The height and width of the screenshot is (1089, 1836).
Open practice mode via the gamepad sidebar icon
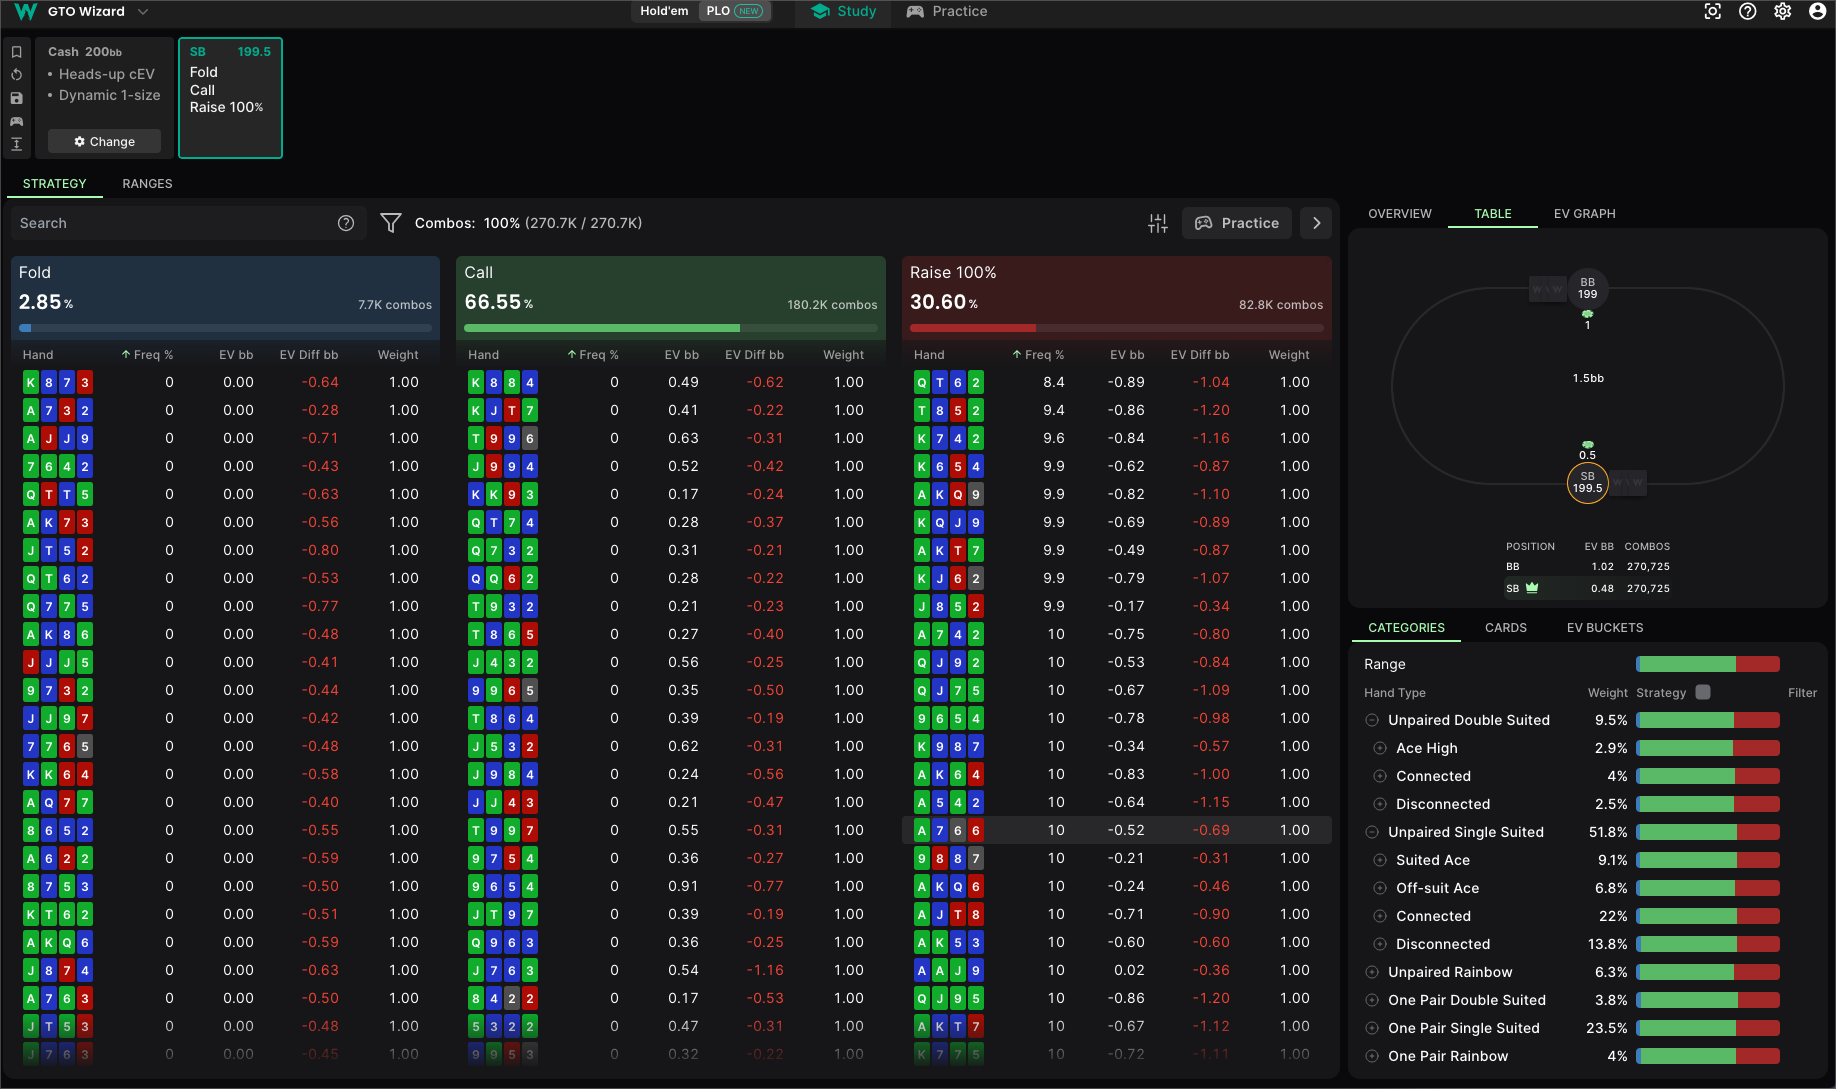point(17,121)
